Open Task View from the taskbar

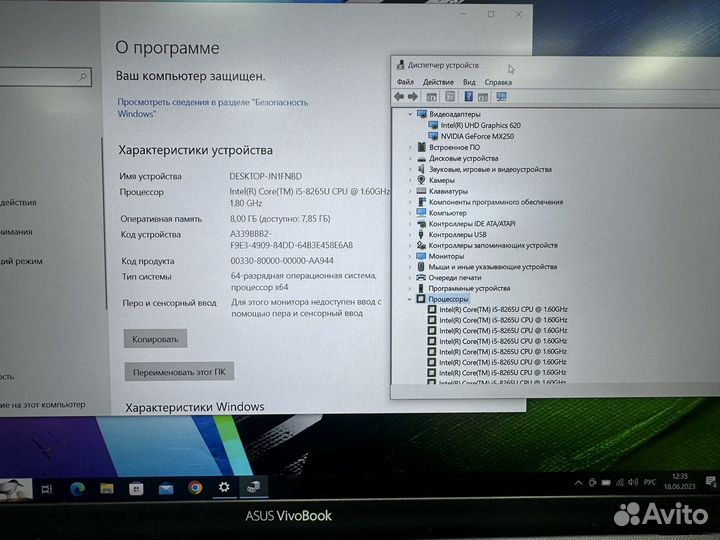(x=47, y=489)
